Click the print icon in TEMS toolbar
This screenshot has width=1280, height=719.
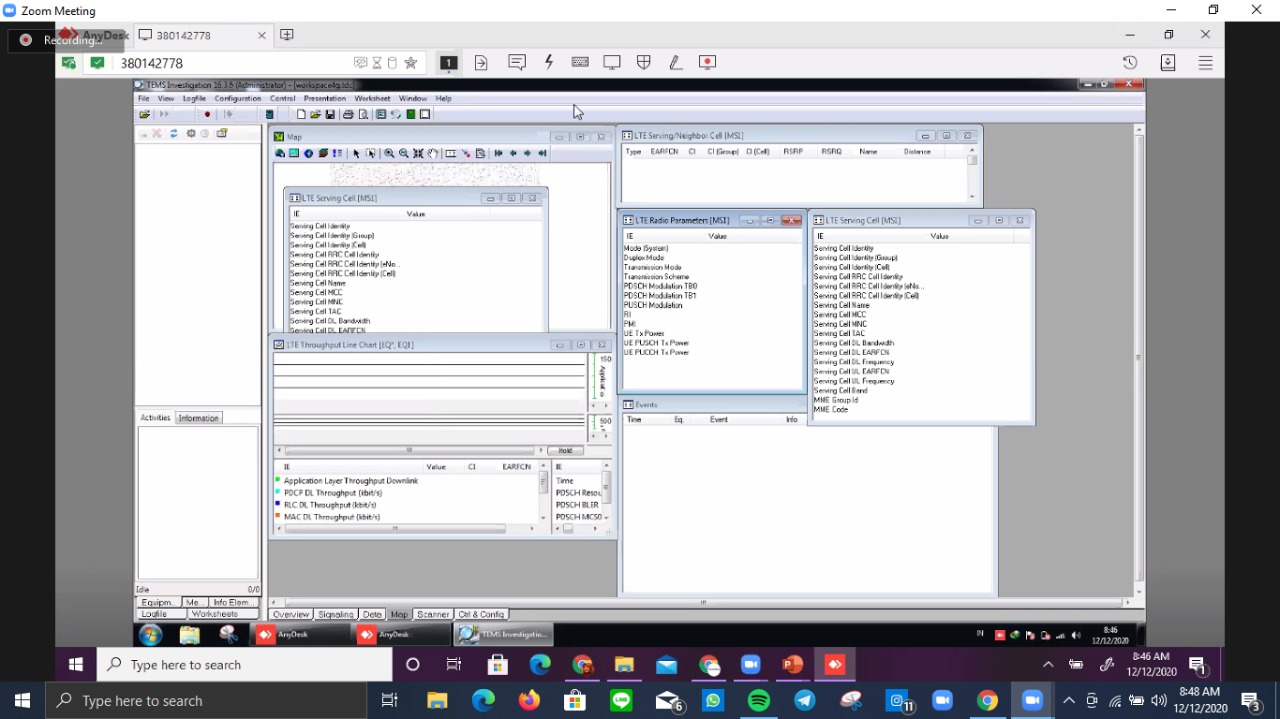tap(348, 115)
